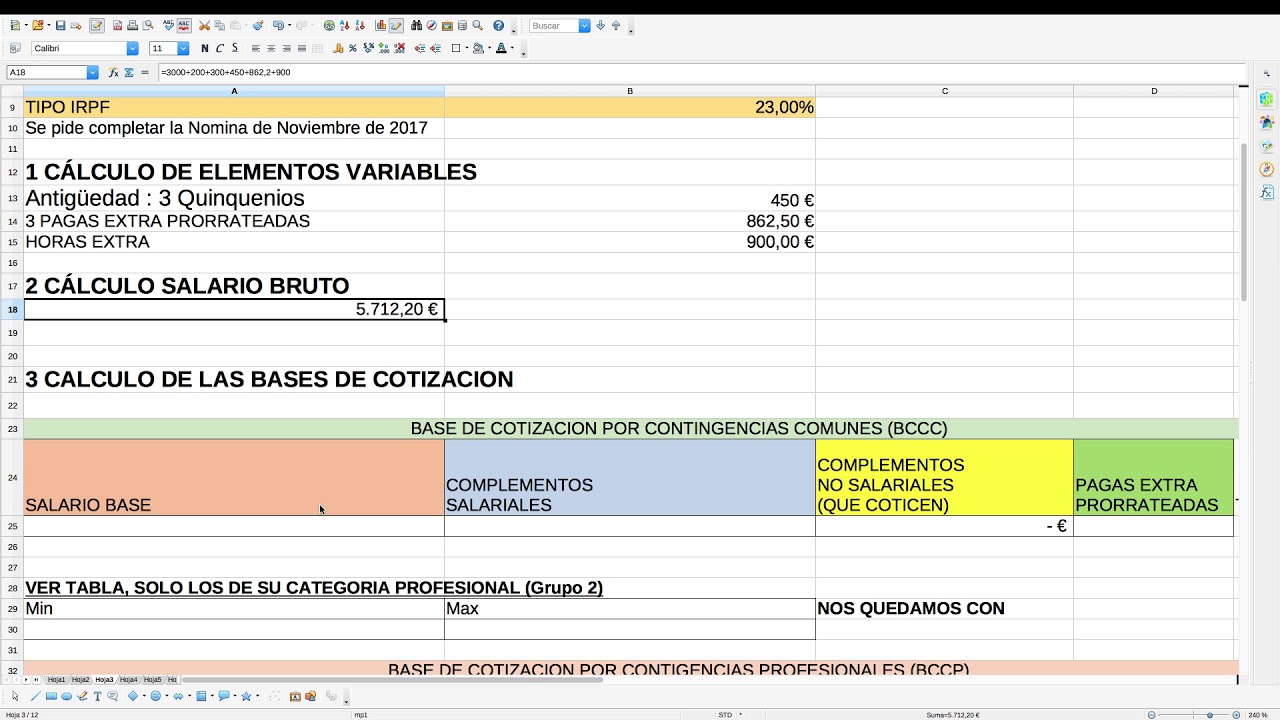Image resolution: width=1280 pixels, height=720 pixels.
Task: Zoom out with status bar minus button
Action: (1152, 715)
